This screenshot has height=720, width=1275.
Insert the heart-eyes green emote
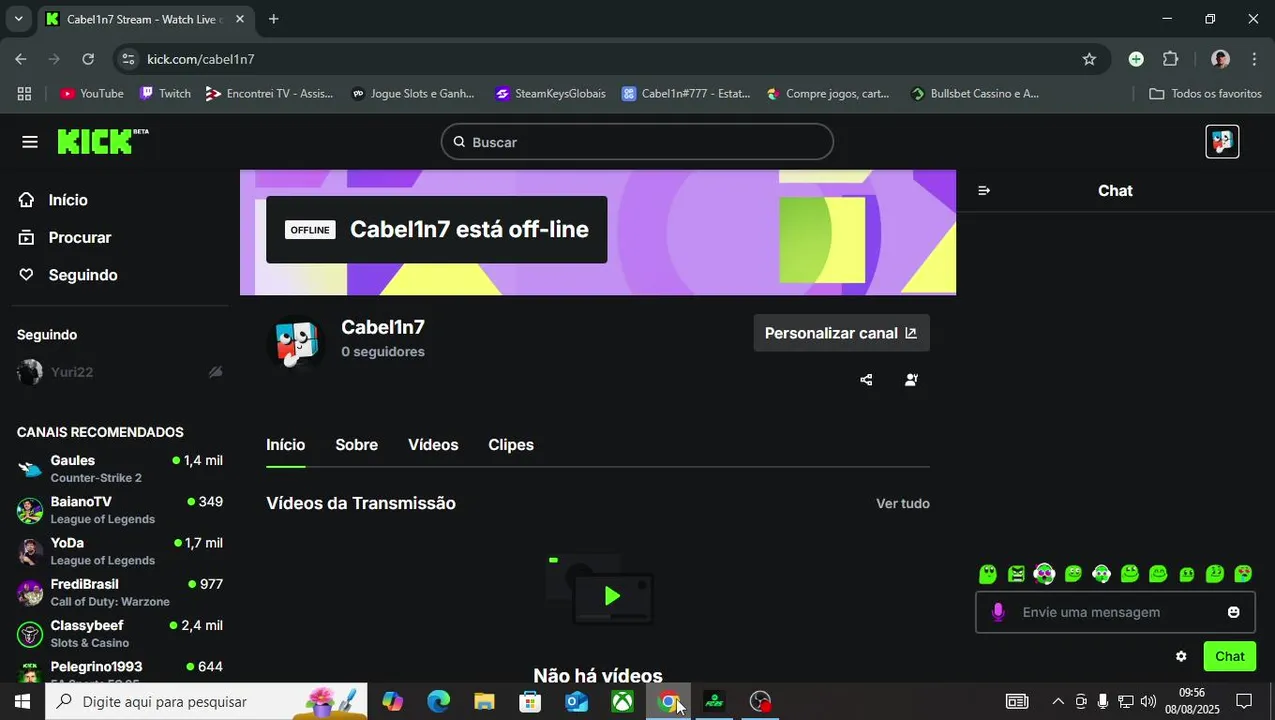coord(1243,574)
